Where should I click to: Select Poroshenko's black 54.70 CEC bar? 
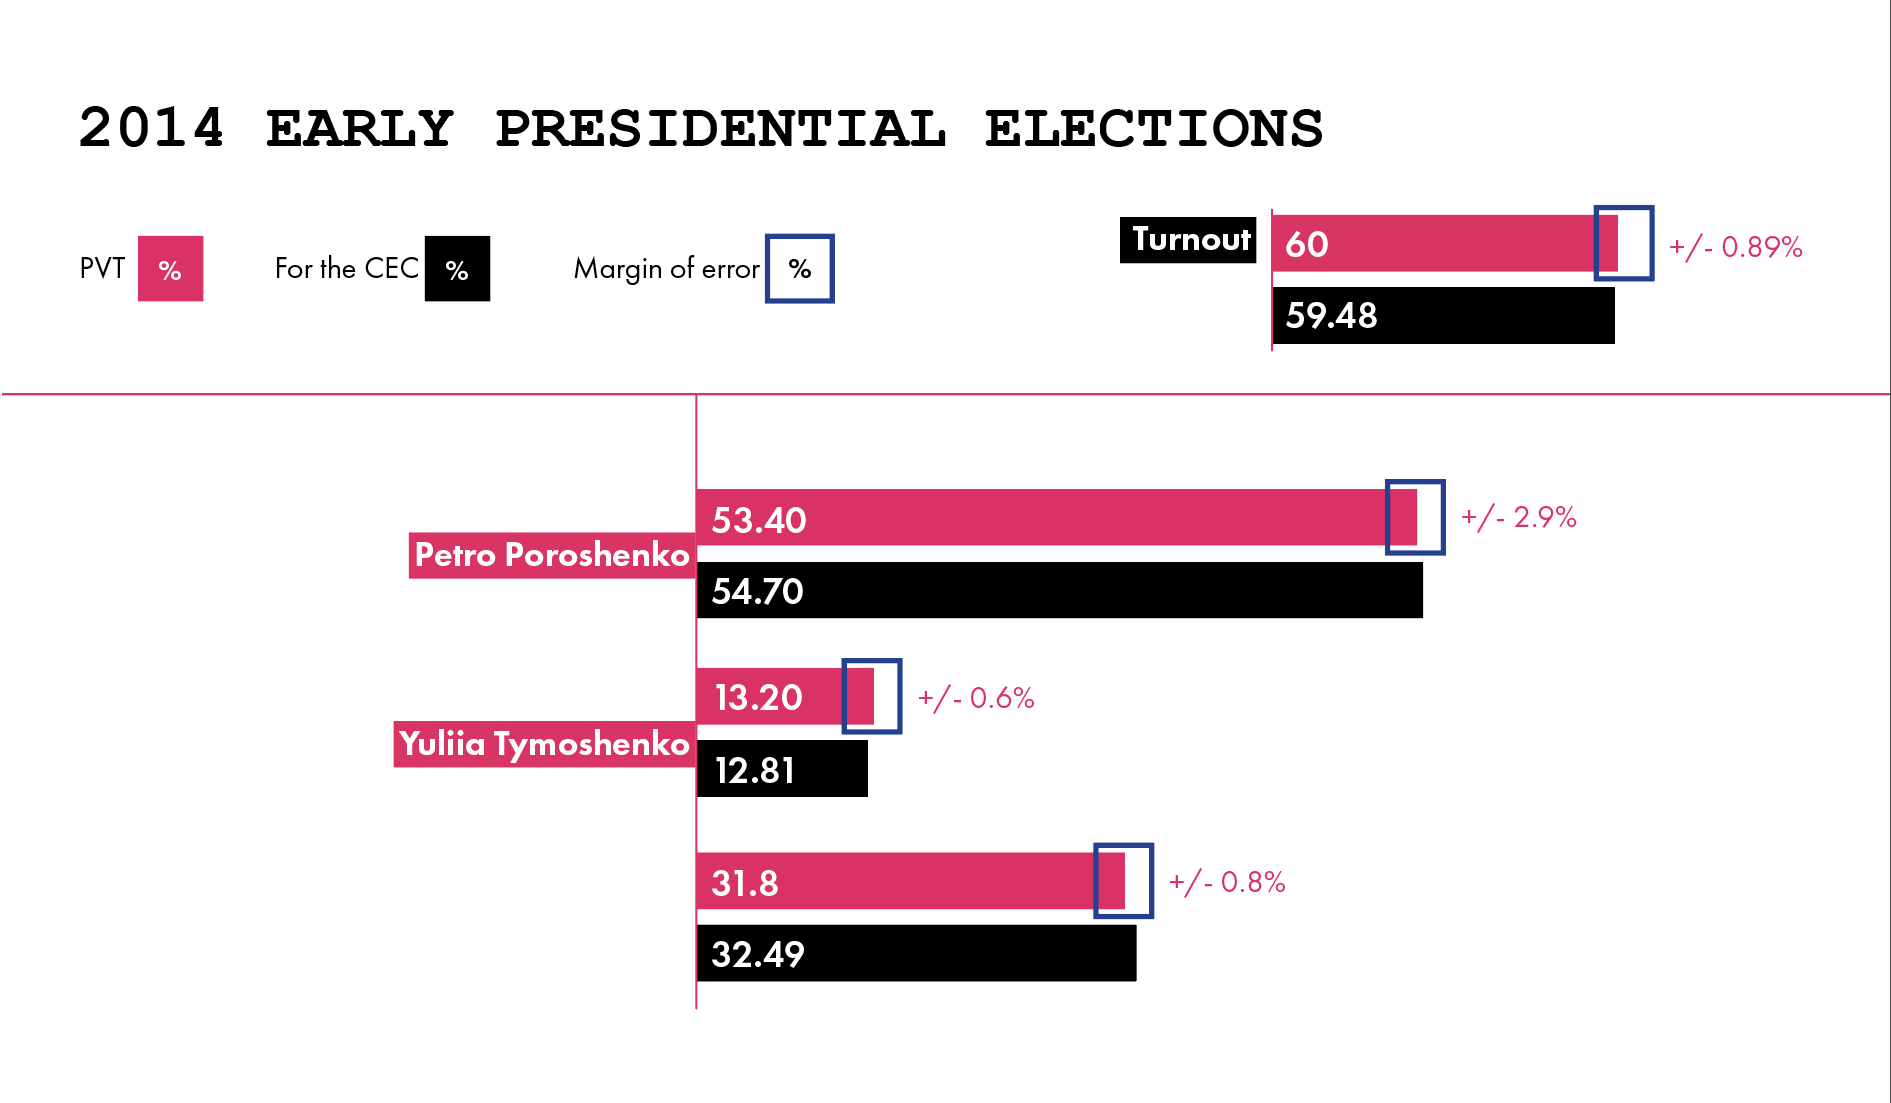(1059, 590)
